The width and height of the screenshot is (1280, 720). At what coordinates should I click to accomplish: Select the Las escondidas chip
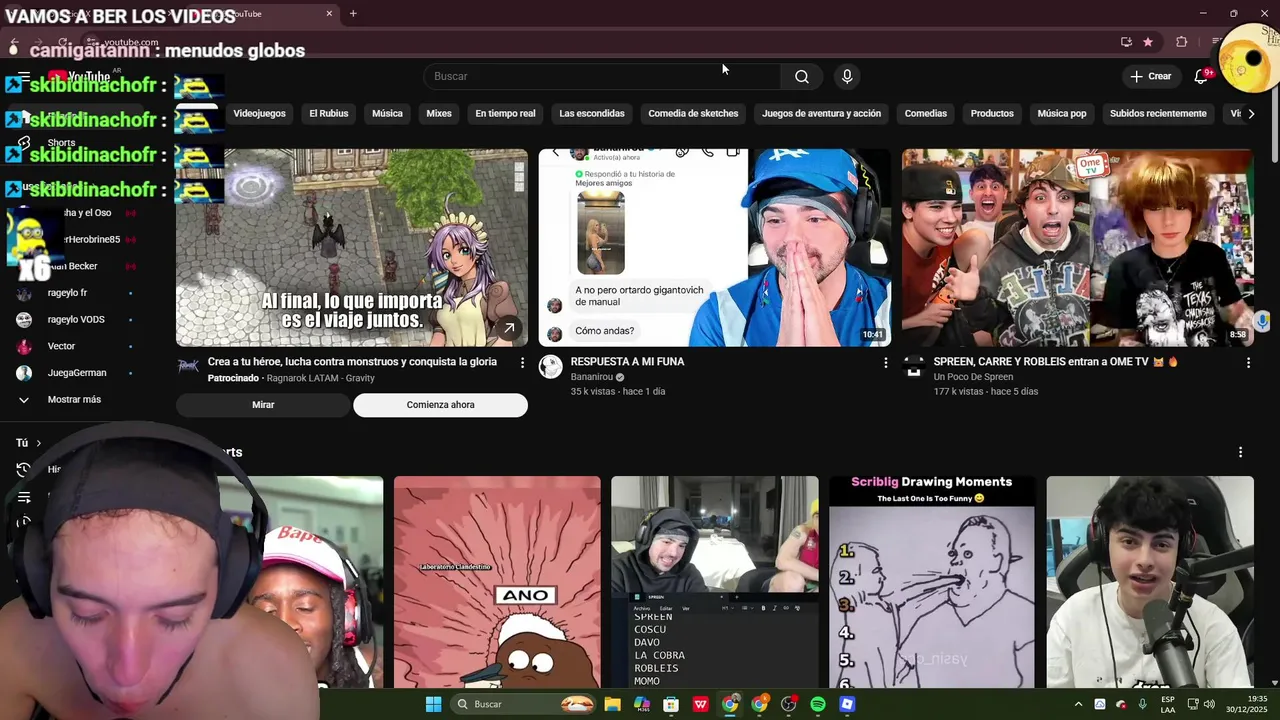(x=592, y=113)
